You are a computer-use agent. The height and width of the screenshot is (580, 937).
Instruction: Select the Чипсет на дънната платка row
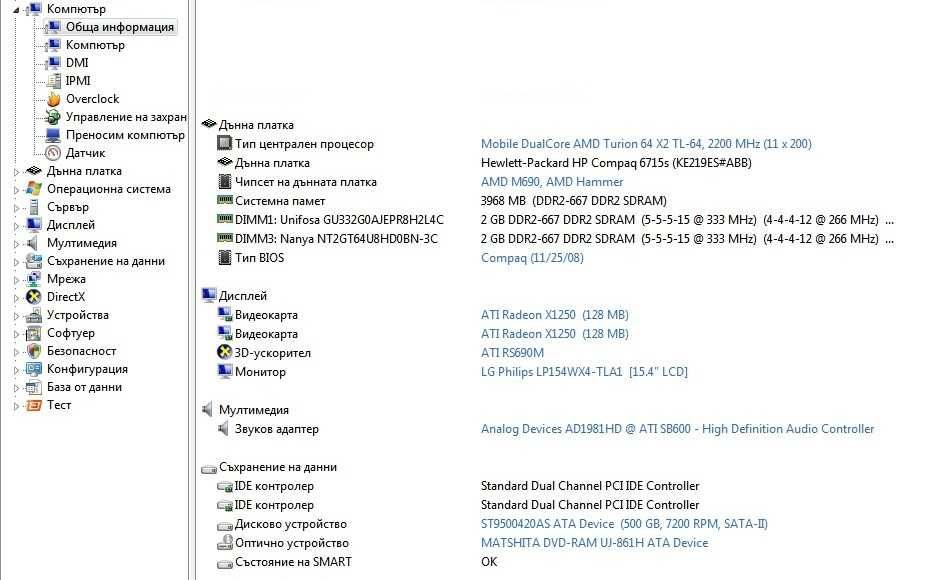tap(305, 182)
